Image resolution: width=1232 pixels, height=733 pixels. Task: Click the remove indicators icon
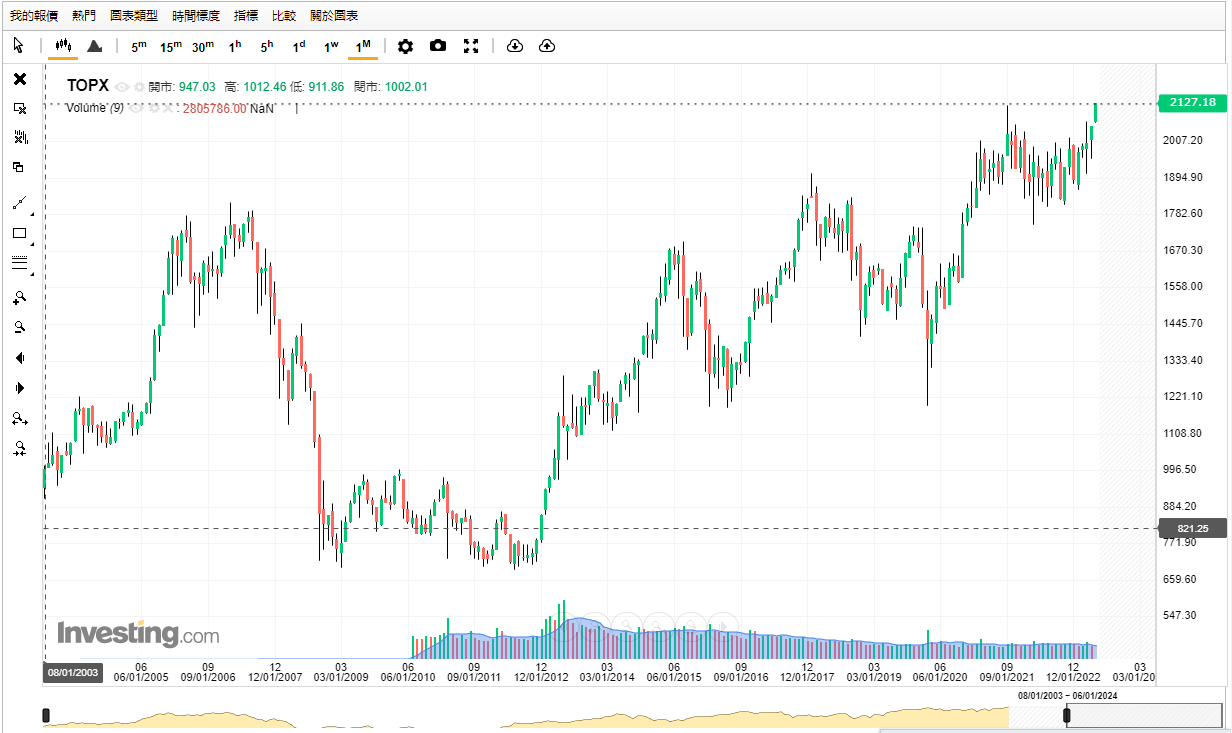[20, 137]
